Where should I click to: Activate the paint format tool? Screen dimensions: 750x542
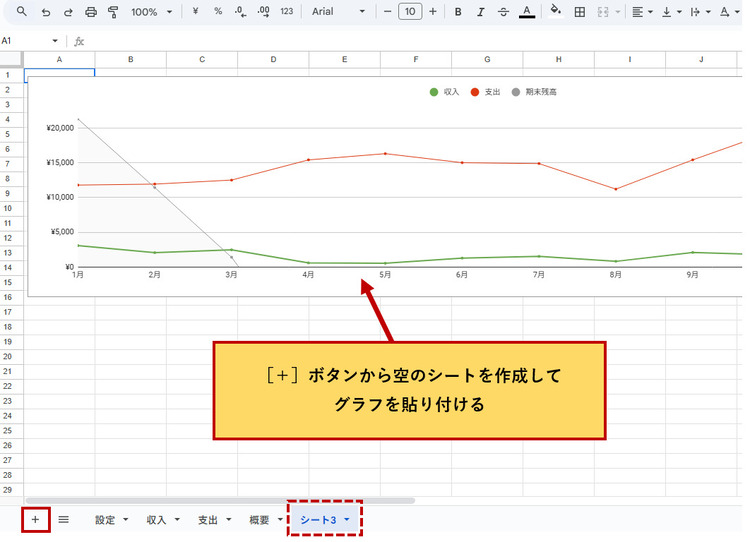113,12
